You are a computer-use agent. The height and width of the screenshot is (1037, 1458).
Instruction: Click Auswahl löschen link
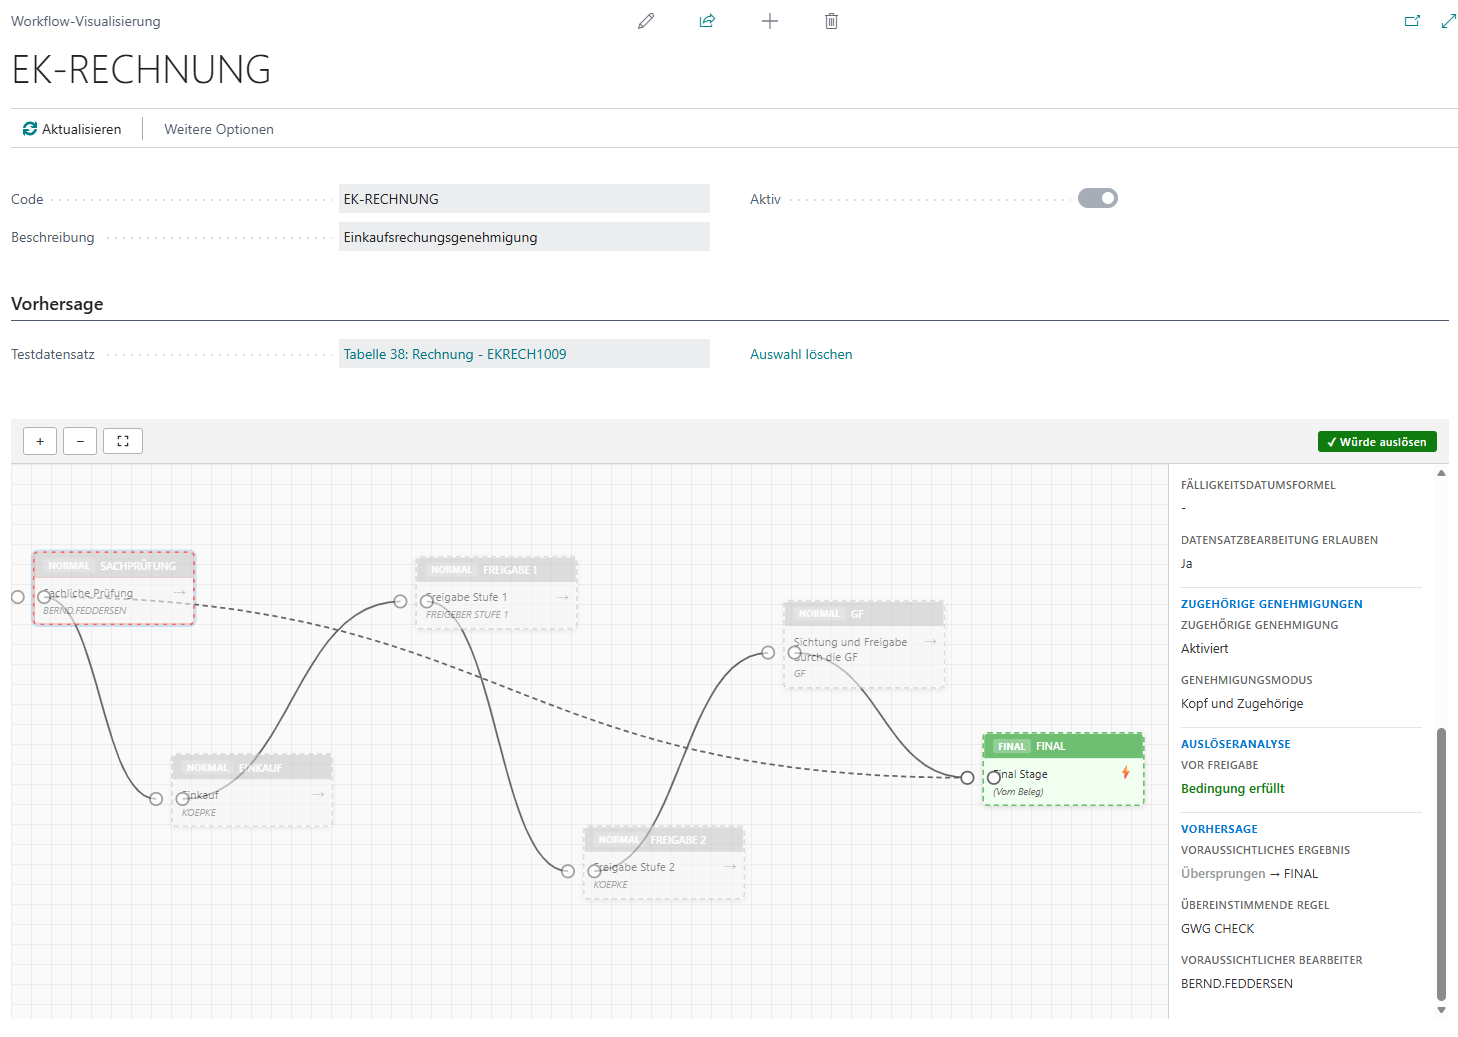click(x=801, y=354)
